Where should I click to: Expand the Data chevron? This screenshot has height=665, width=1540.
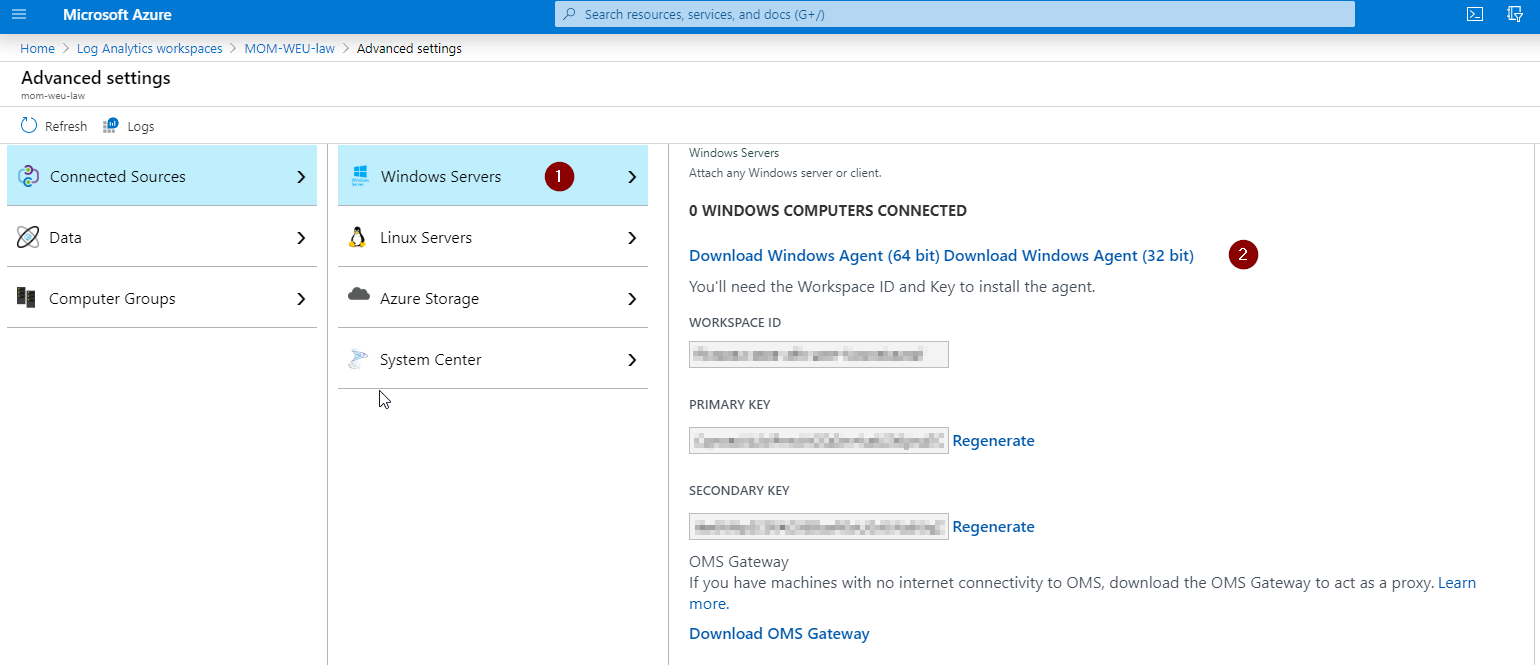[301, 238]
